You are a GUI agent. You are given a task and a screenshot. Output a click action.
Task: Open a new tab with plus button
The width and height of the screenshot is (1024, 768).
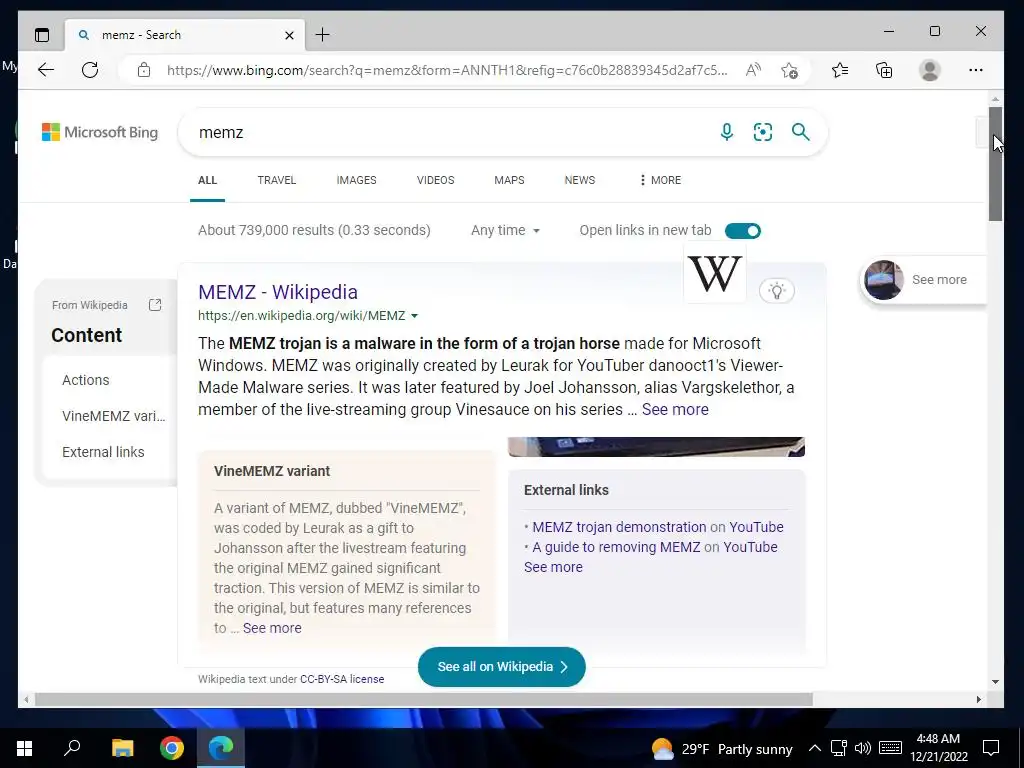pos(323,35)
